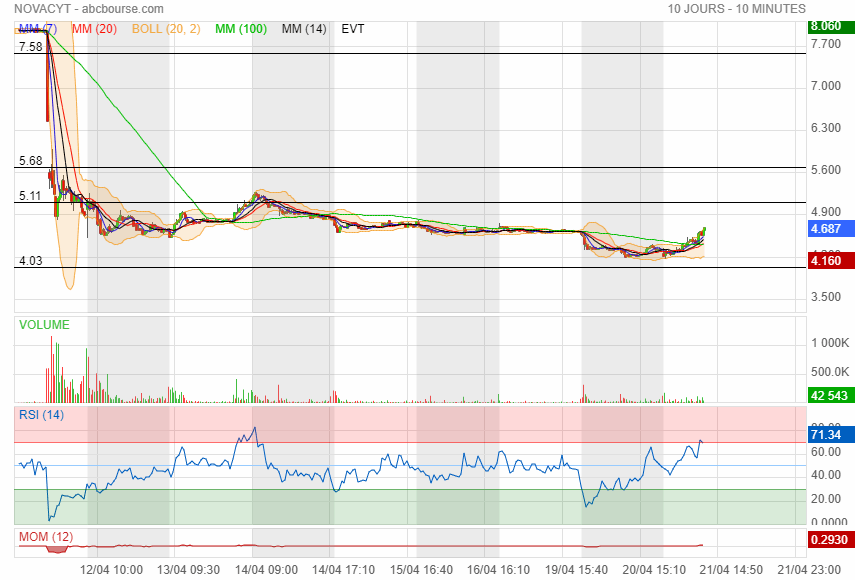The image size is (855, 580).
Task: Click the green 8.060 price tag
Action: (831, 26)
